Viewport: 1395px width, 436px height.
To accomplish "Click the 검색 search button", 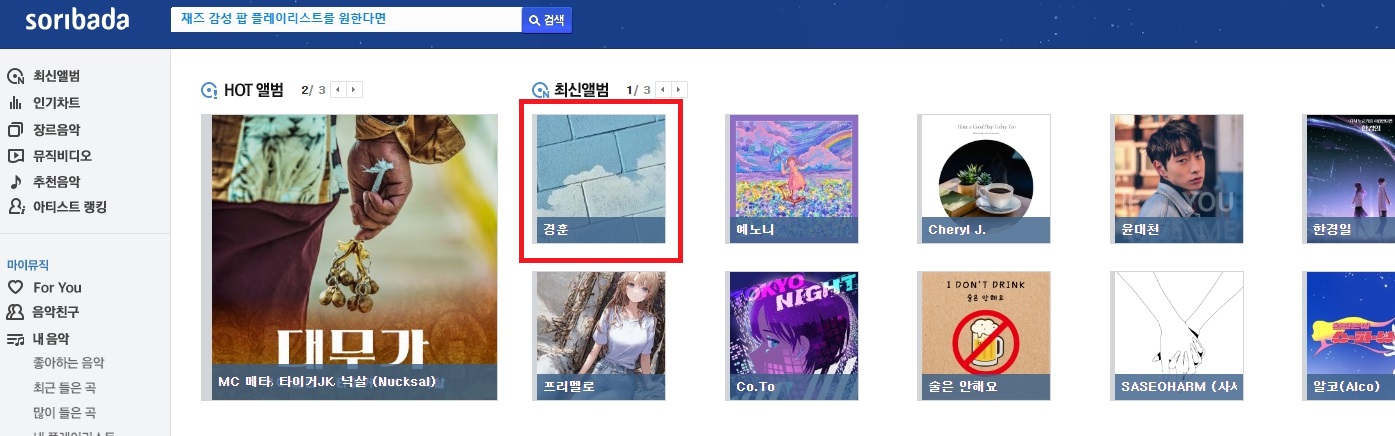I will pyautogui.click(x=547, y=20).
